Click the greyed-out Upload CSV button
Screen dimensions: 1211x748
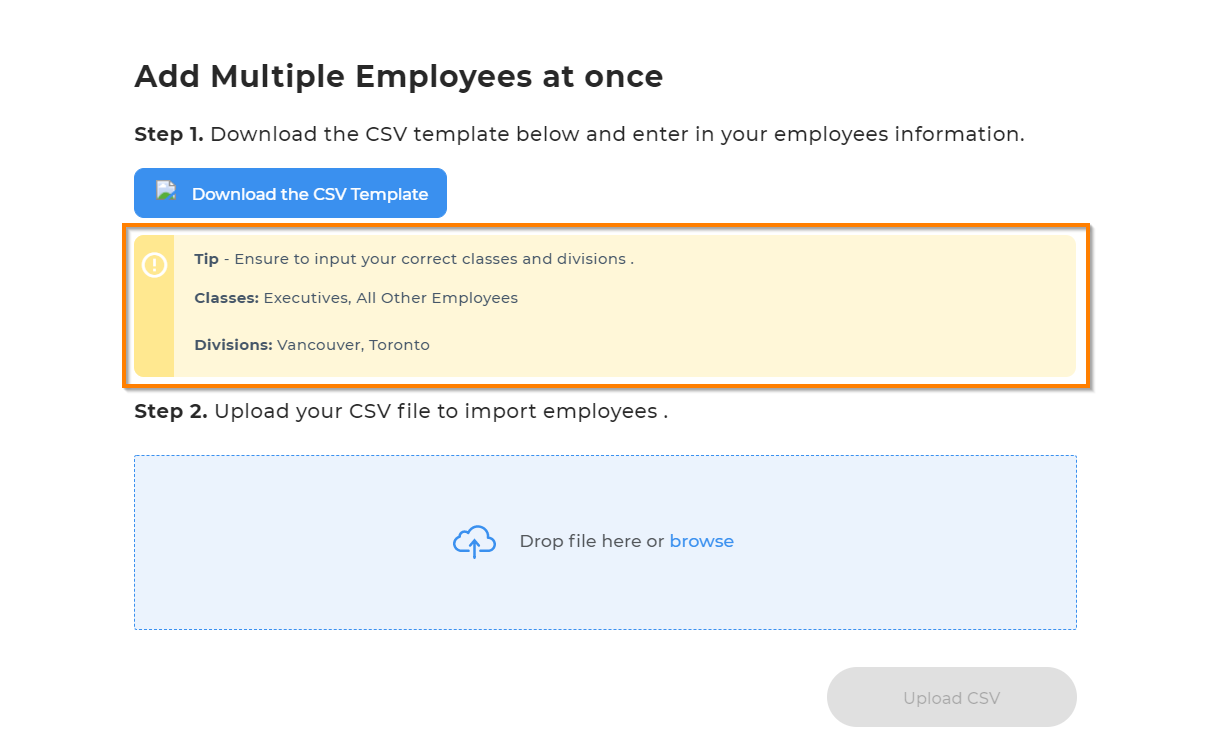tap(951, 697)
